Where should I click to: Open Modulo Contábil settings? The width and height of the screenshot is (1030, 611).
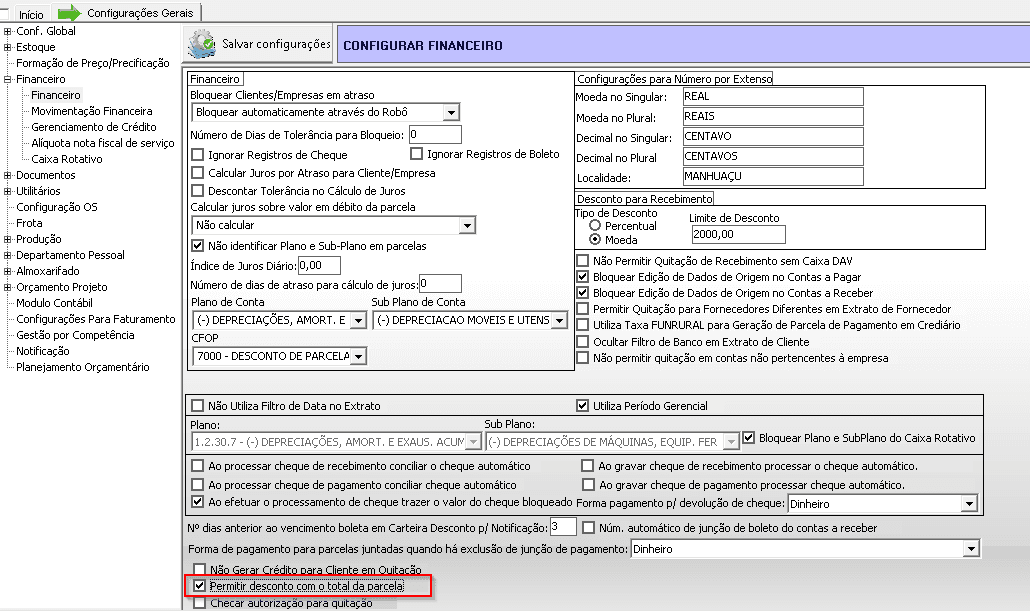tap(55, 303)
